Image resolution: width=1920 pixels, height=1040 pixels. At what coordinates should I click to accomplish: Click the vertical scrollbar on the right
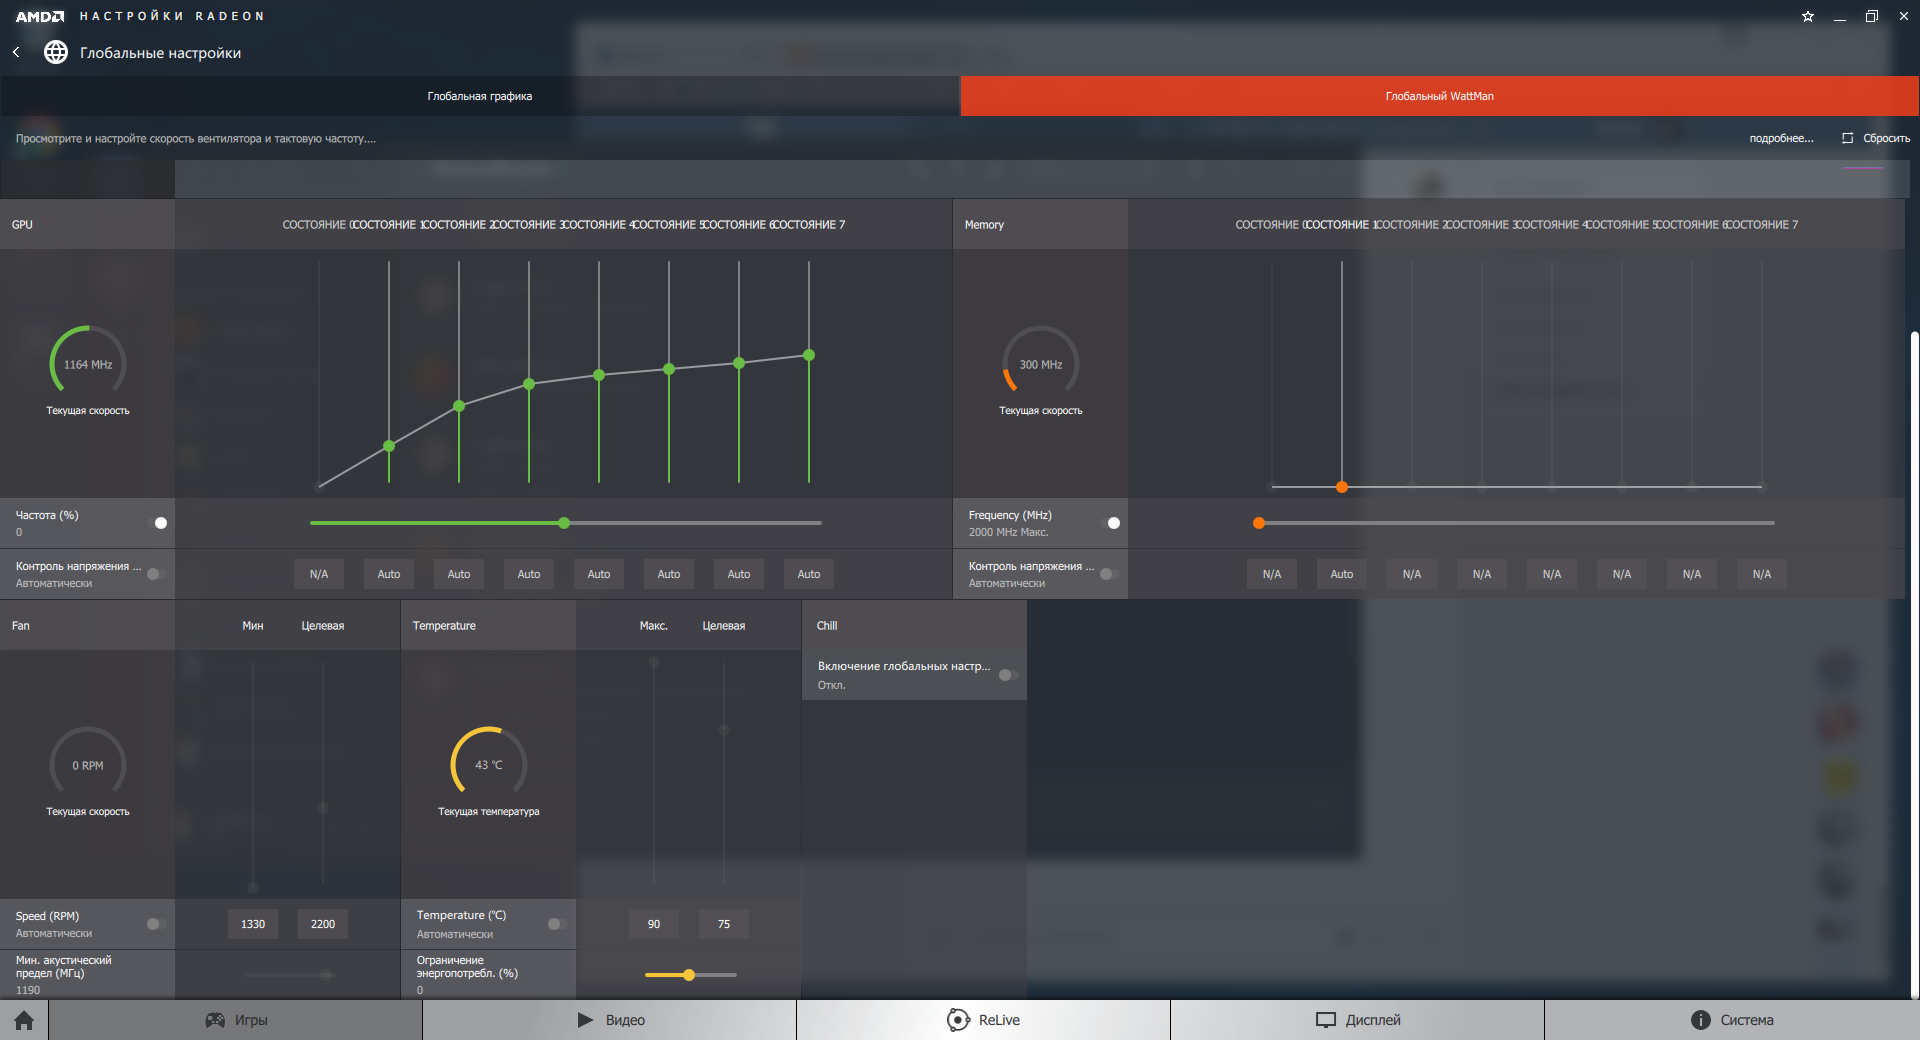tap(1914, 663)
